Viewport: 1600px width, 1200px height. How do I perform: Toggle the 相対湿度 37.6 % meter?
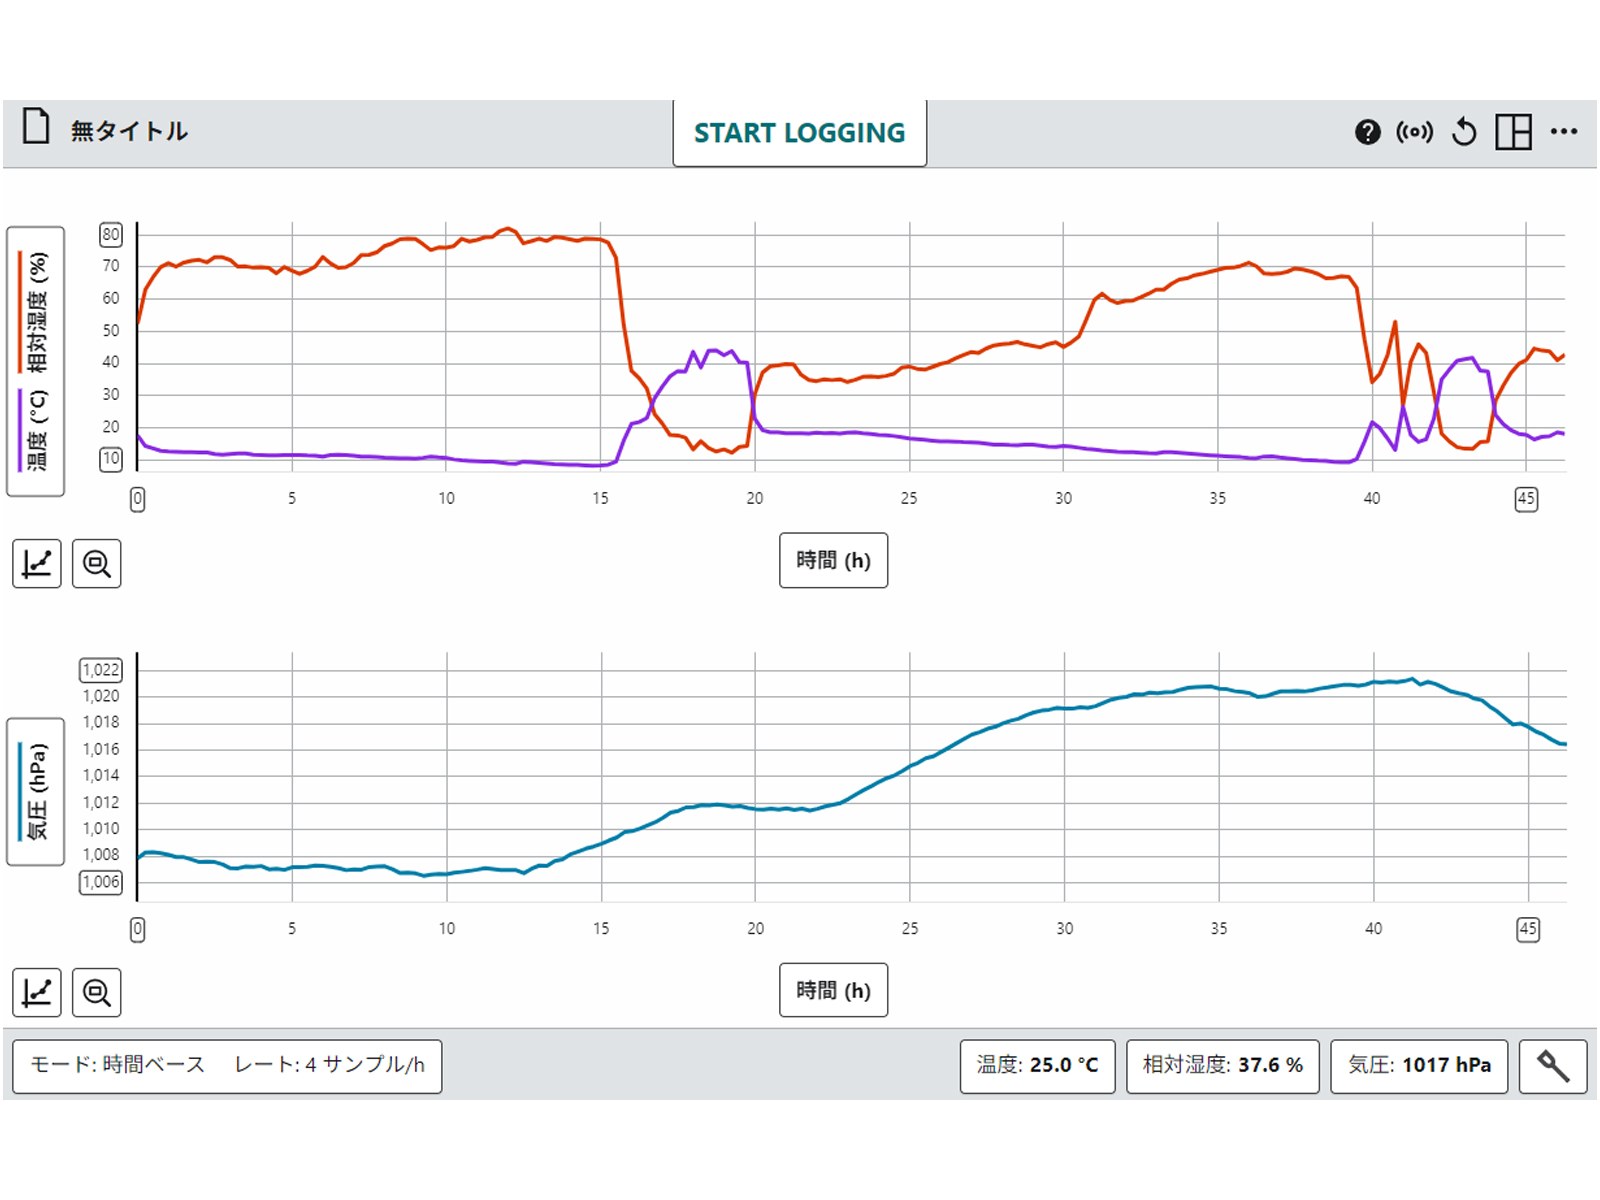click(x=1222, y=1066)
